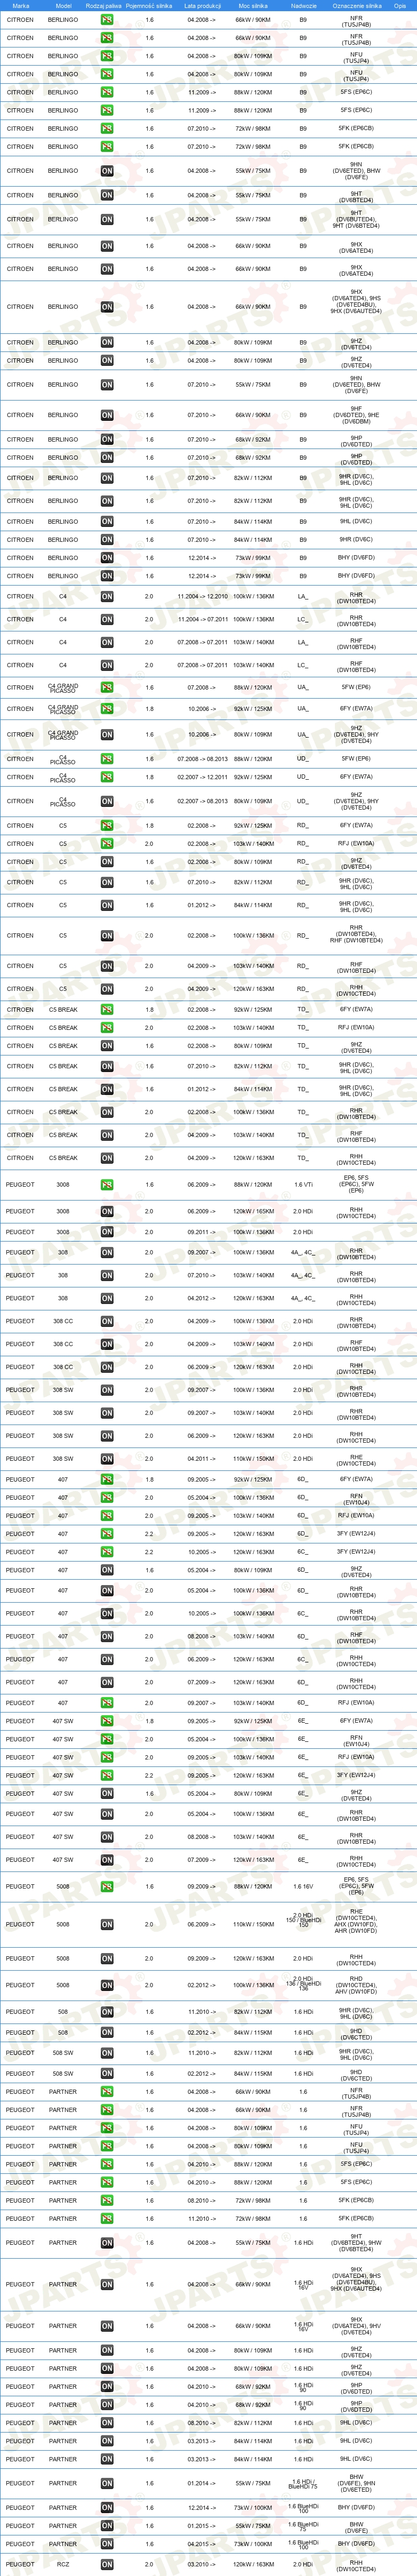Click PARTNER cell BHW (DV6FE), 9HN (DV6ETED)
This screenshot has height=2576, width=417.
tap(356, 2484)
